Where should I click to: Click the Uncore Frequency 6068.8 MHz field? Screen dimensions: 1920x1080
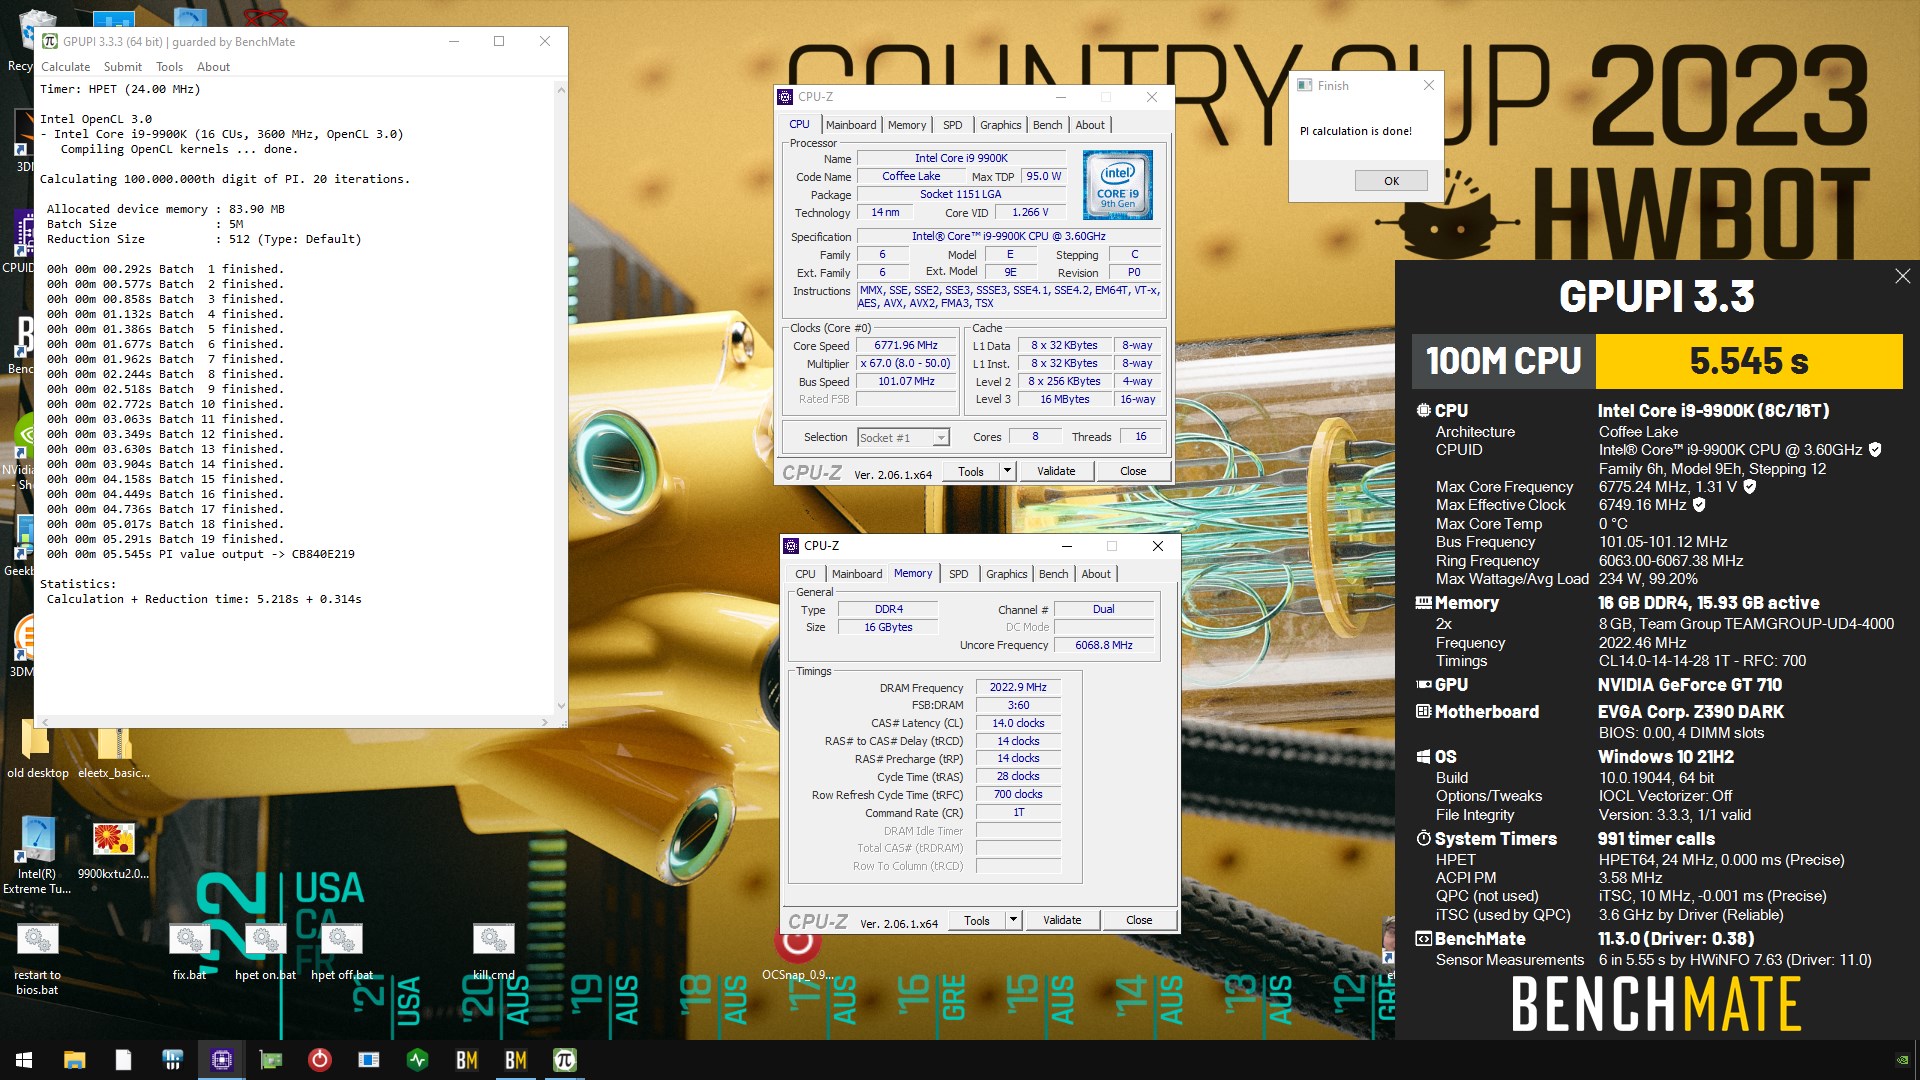pyautogui.click(x=1104, y=646)
